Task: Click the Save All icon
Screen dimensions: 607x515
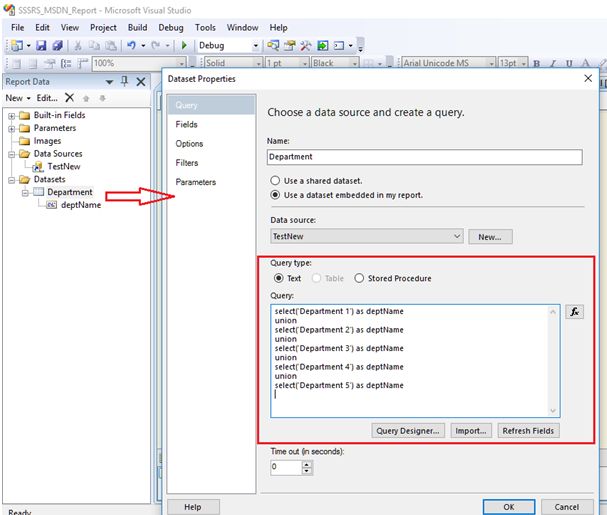Action: click(57, 46)
